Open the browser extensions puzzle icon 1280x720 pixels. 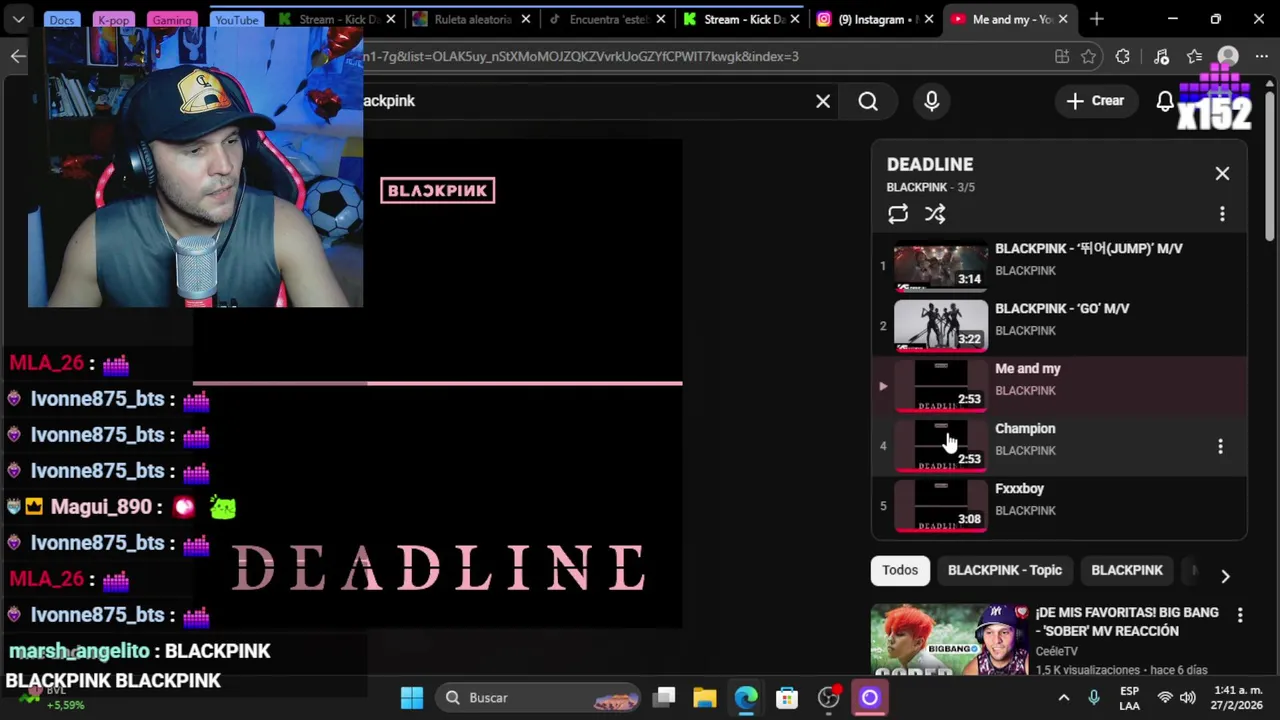pyautogui.click(x=1123, y=57)
